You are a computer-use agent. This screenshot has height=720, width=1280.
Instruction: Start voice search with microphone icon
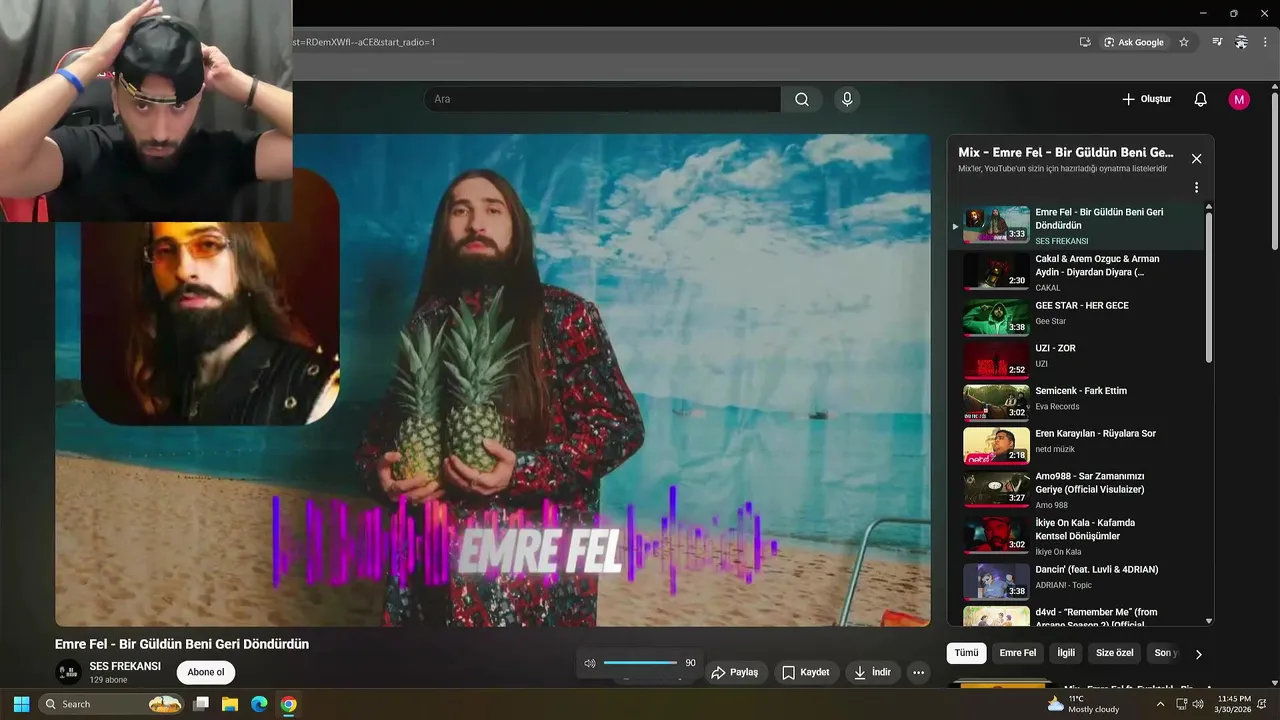(847, 99)
